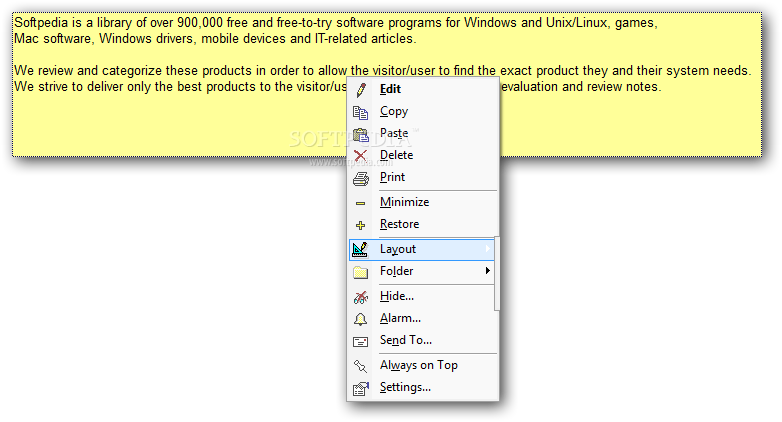Click the Settings icon
This screenshot has height=422, width=782.
coord(361,388)
